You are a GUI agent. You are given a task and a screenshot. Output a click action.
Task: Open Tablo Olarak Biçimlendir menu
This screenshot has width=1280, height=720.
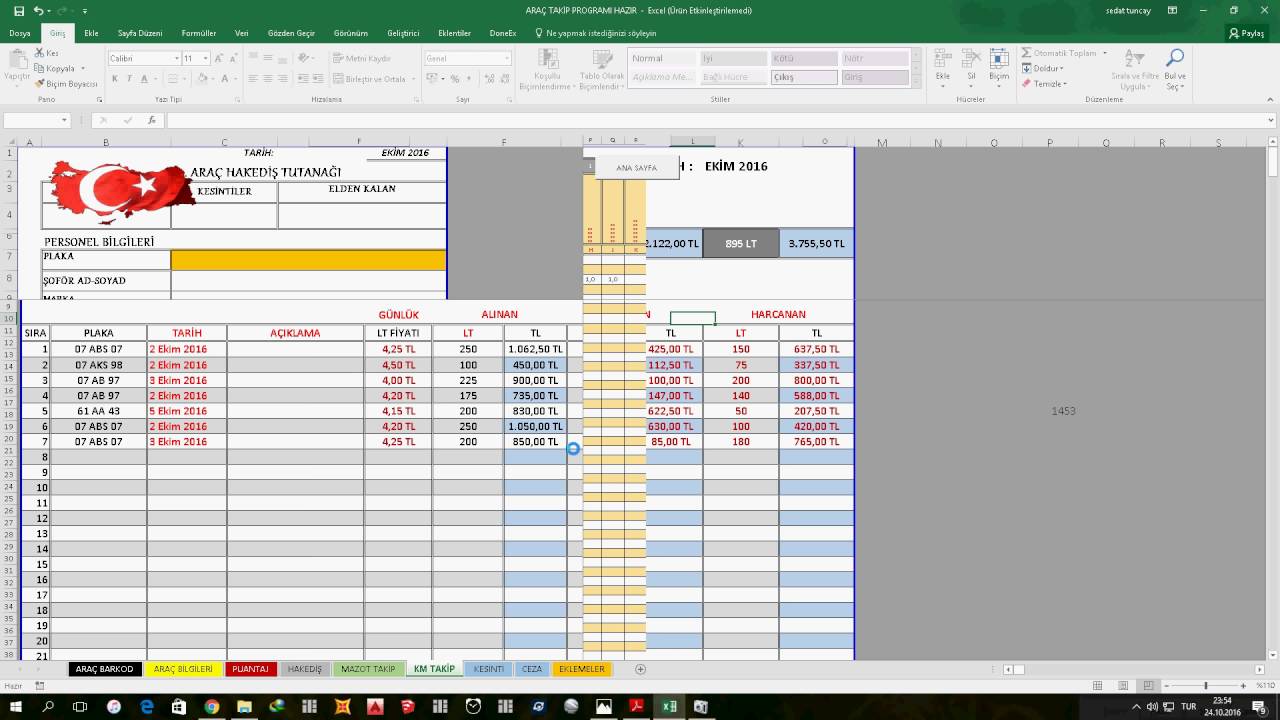(601, 68)
